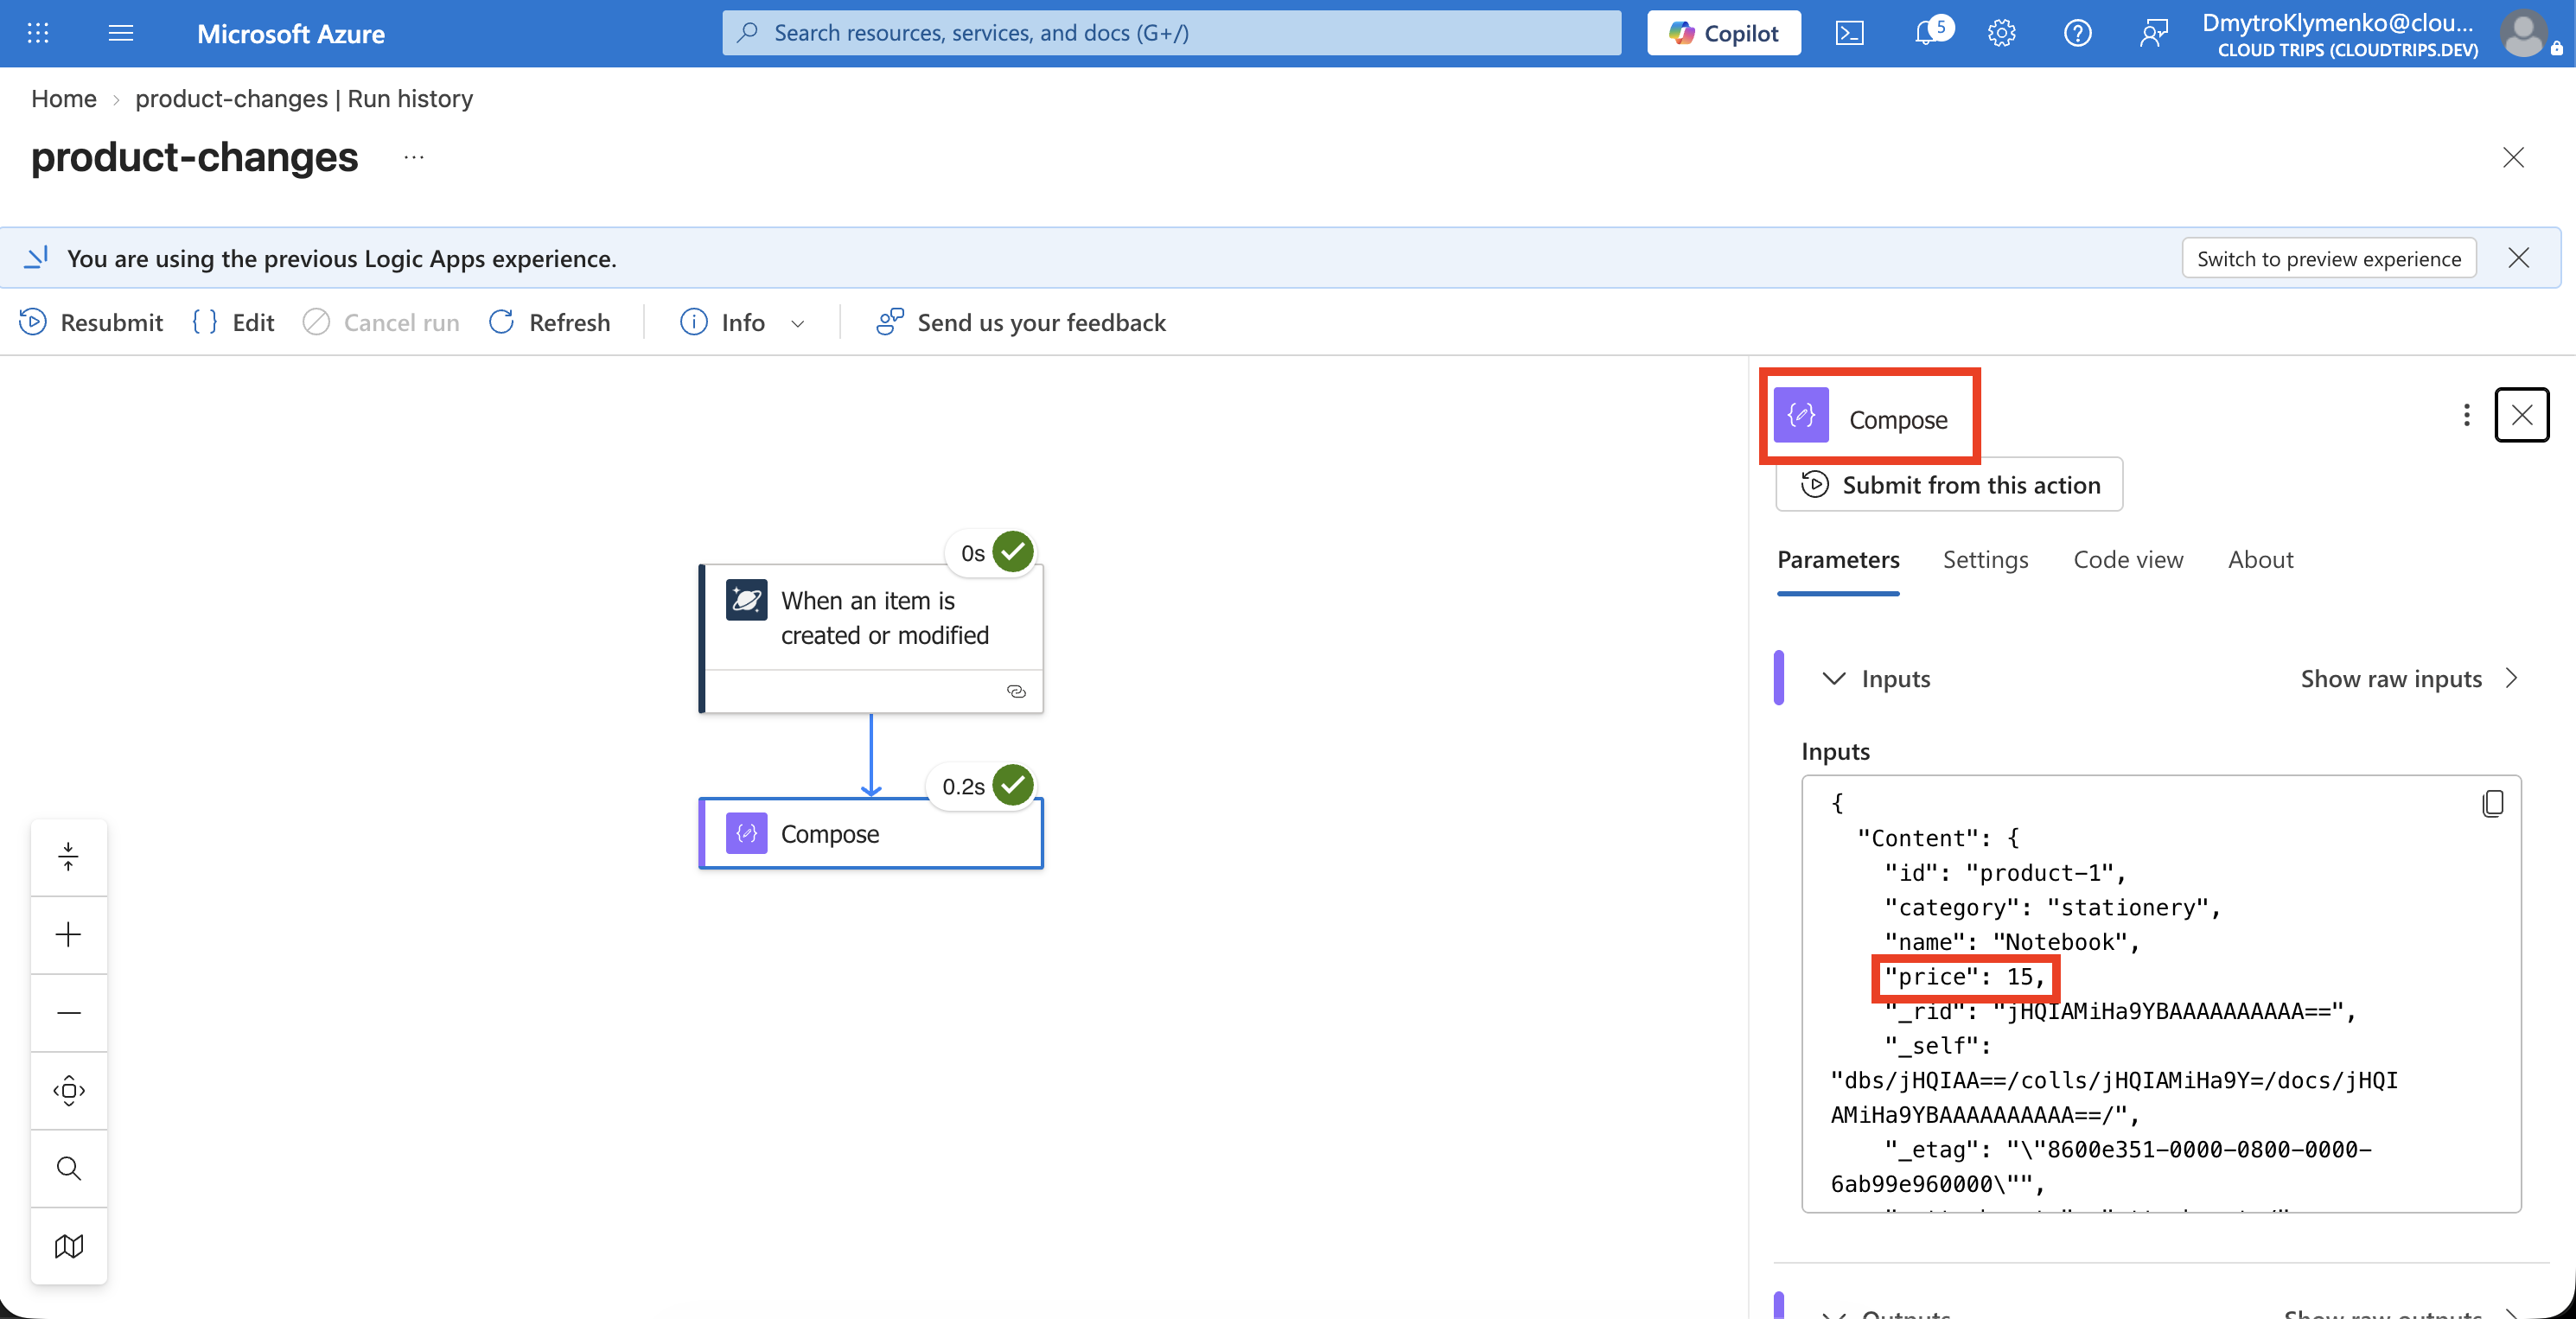Click the "name": "Notebook" line

2011,941
